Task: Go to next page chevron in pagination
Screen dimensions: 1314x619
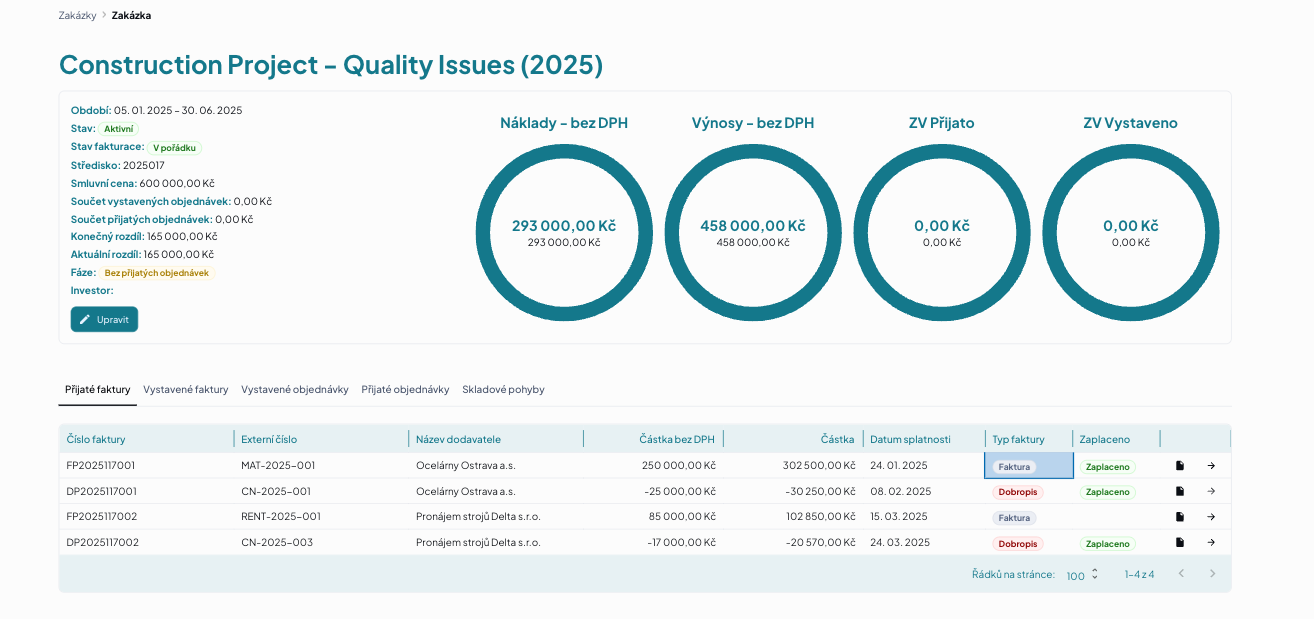Action: (1213, 574)
